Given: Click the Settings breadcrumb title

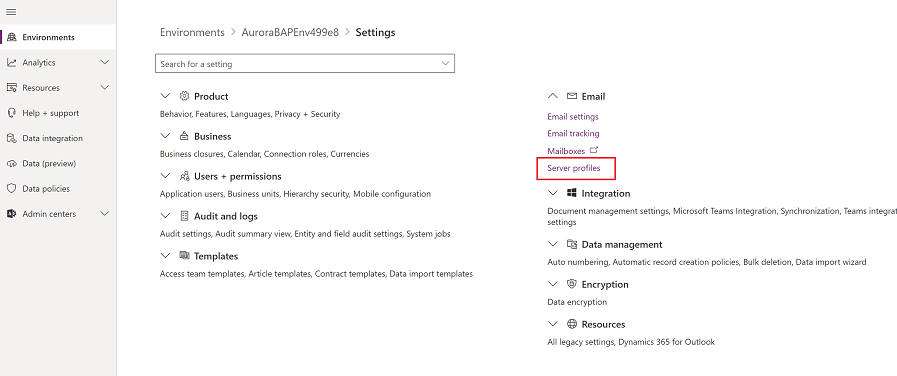Looking at the screenshot, I should coord(375,32).
